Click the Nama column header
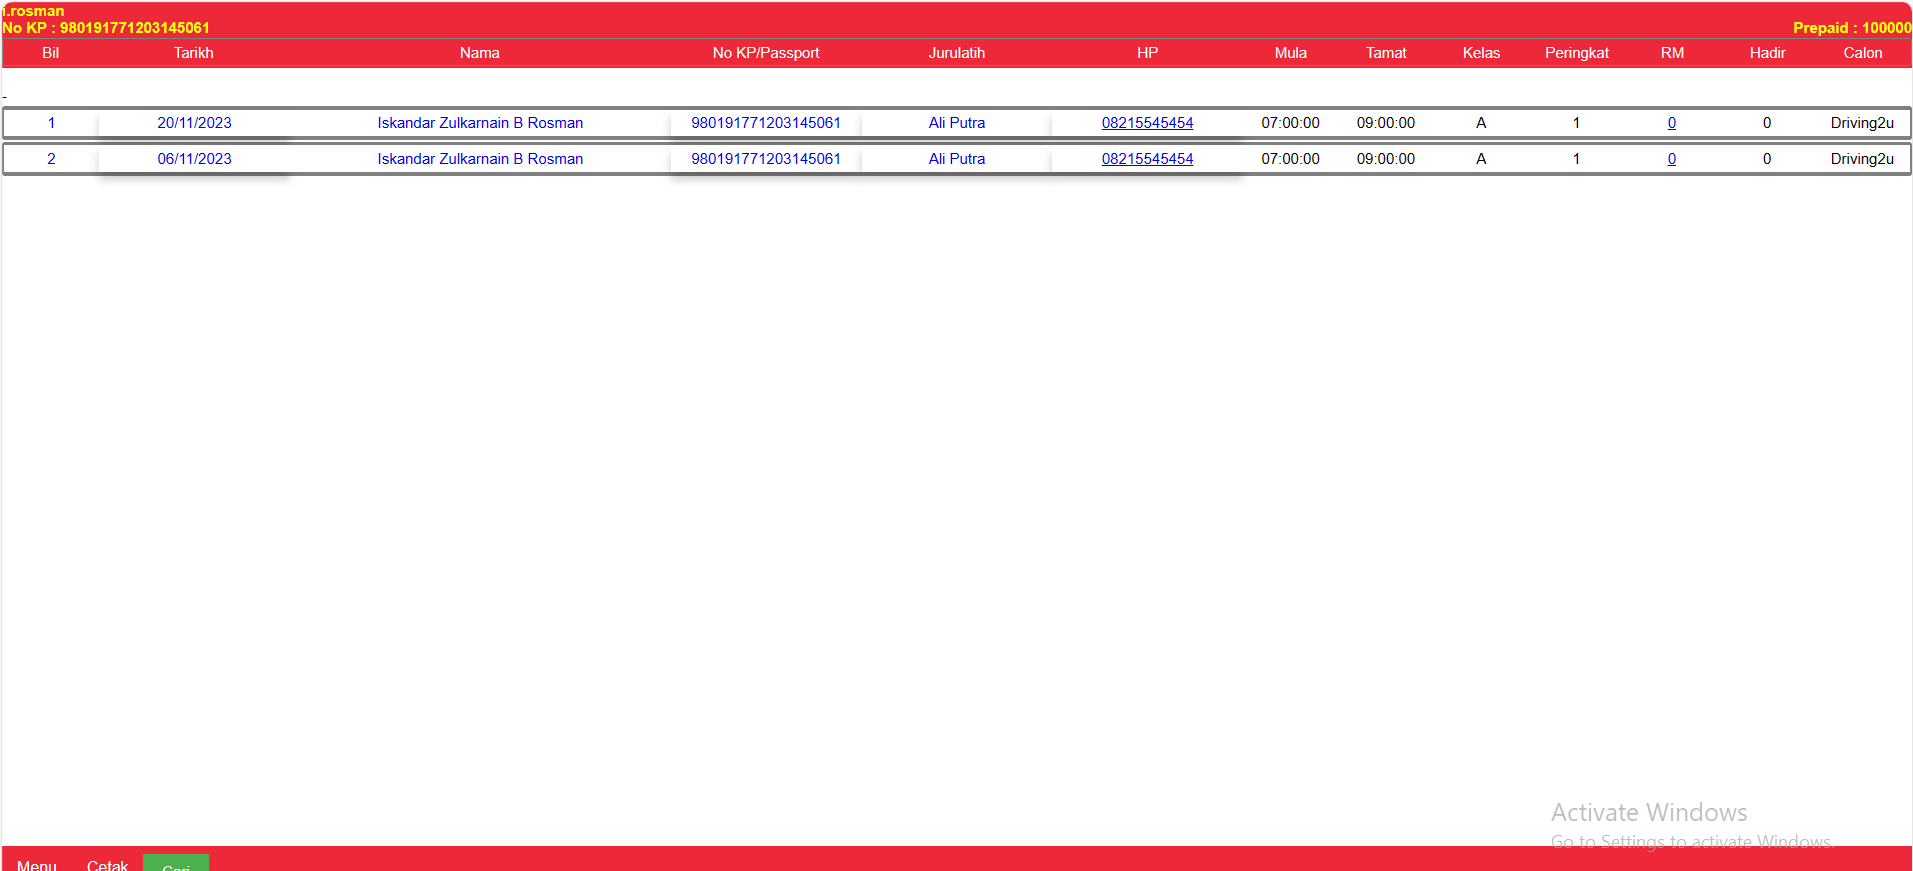 479,53
